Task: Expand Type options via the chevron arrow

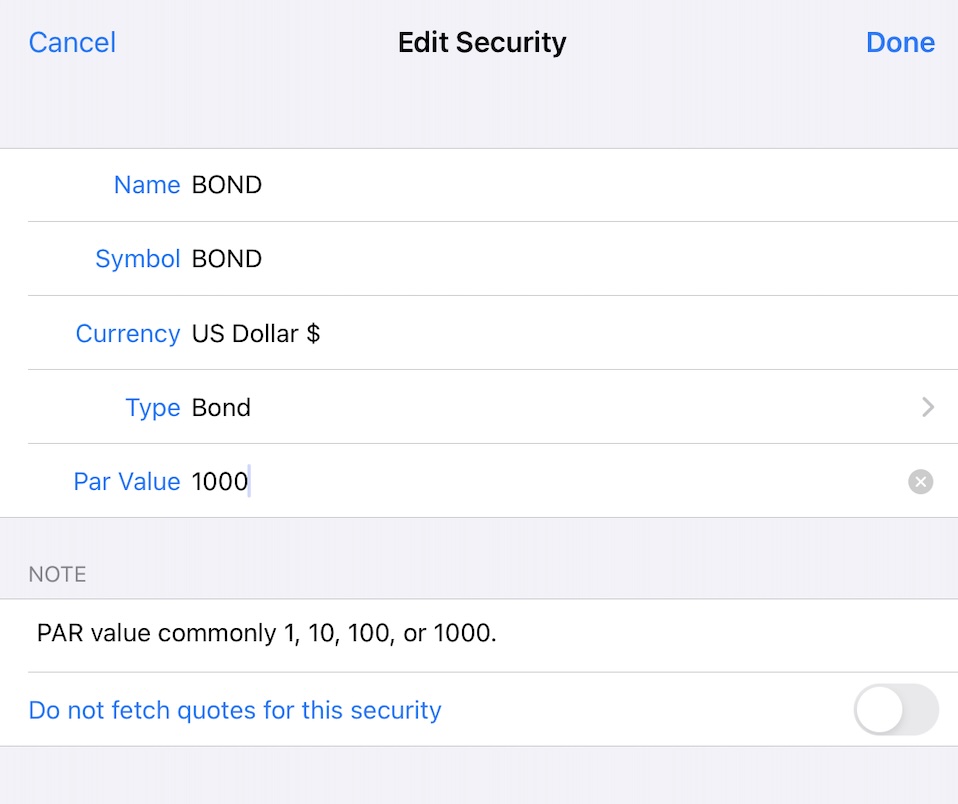Action: 928,407
